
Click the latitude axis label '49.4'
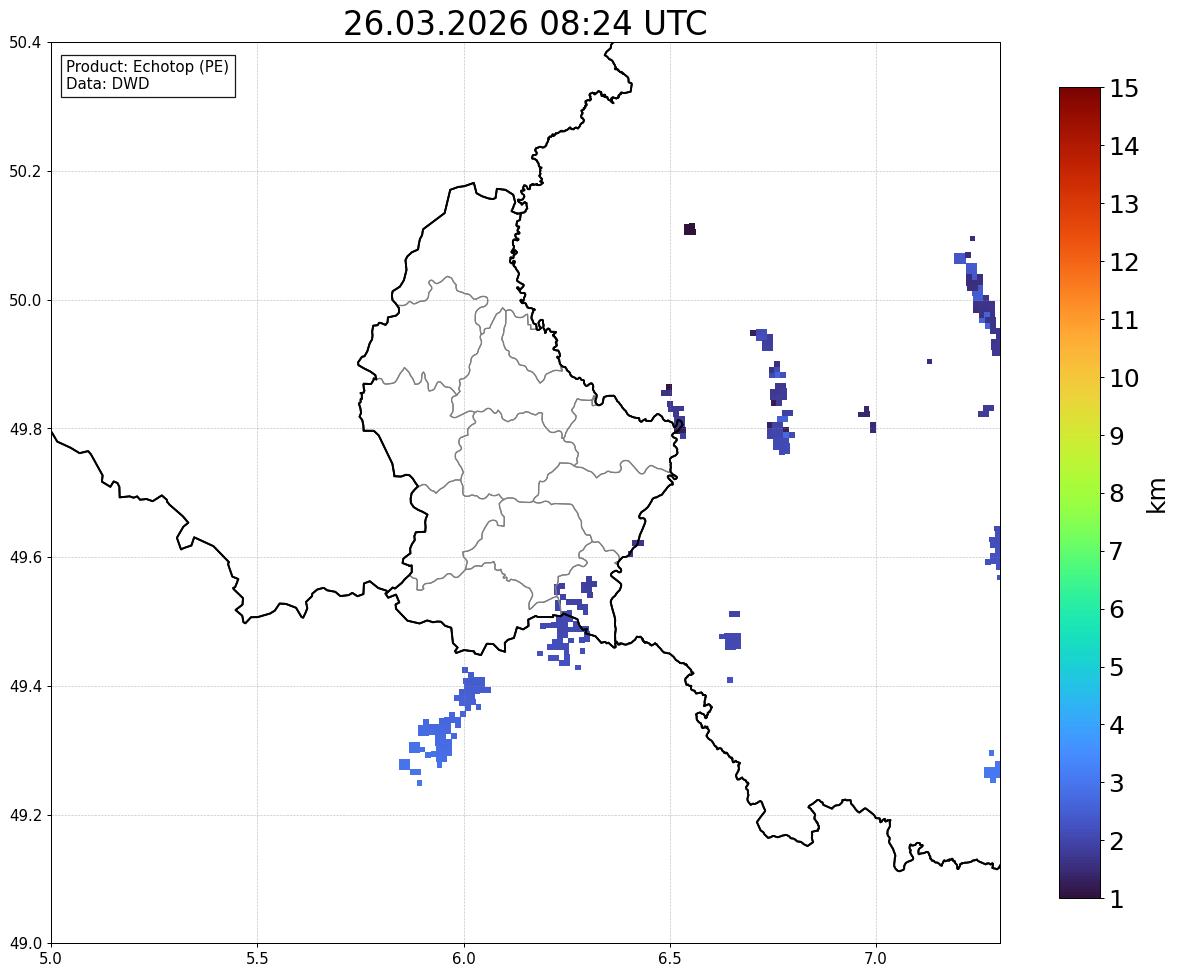coord(25,686)
